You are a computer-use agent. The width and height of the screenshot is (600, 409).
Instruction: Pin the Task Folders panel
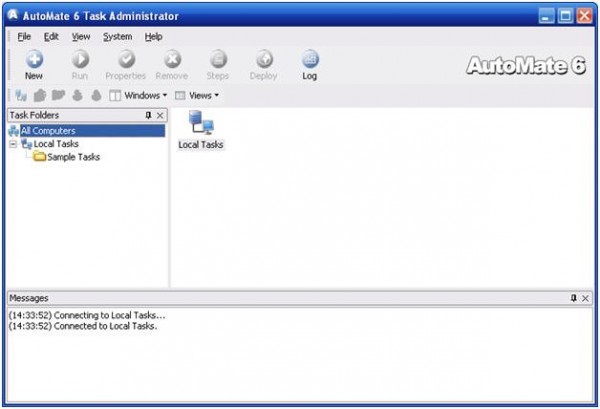pos(148,115)
